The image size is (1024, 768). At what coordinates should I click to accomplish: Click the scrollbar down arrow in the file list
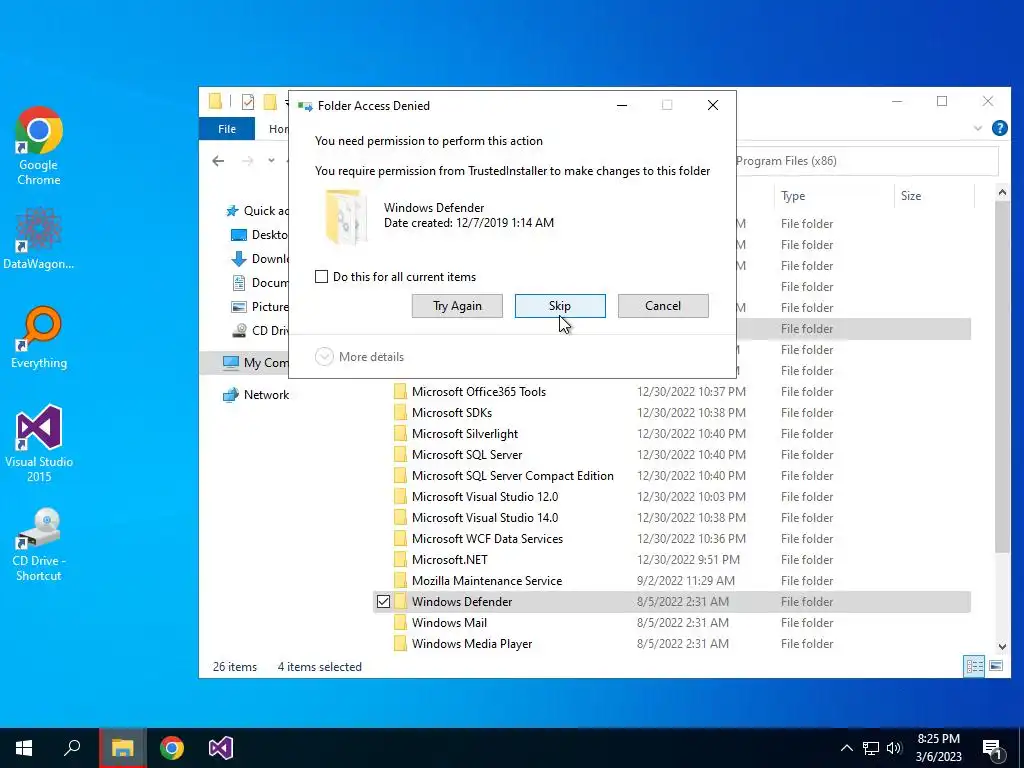[1002, 647]
